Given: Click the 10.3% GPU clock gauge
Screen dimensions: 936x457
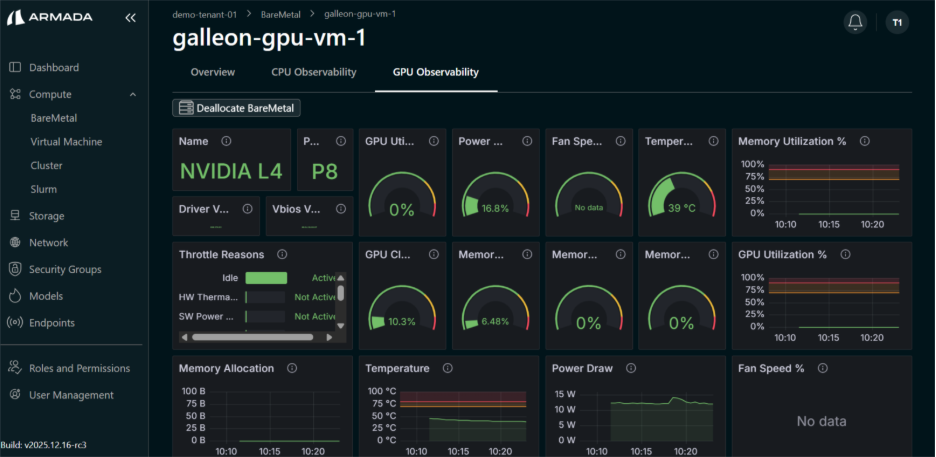Looking at the screenshot, I should 402,310.
